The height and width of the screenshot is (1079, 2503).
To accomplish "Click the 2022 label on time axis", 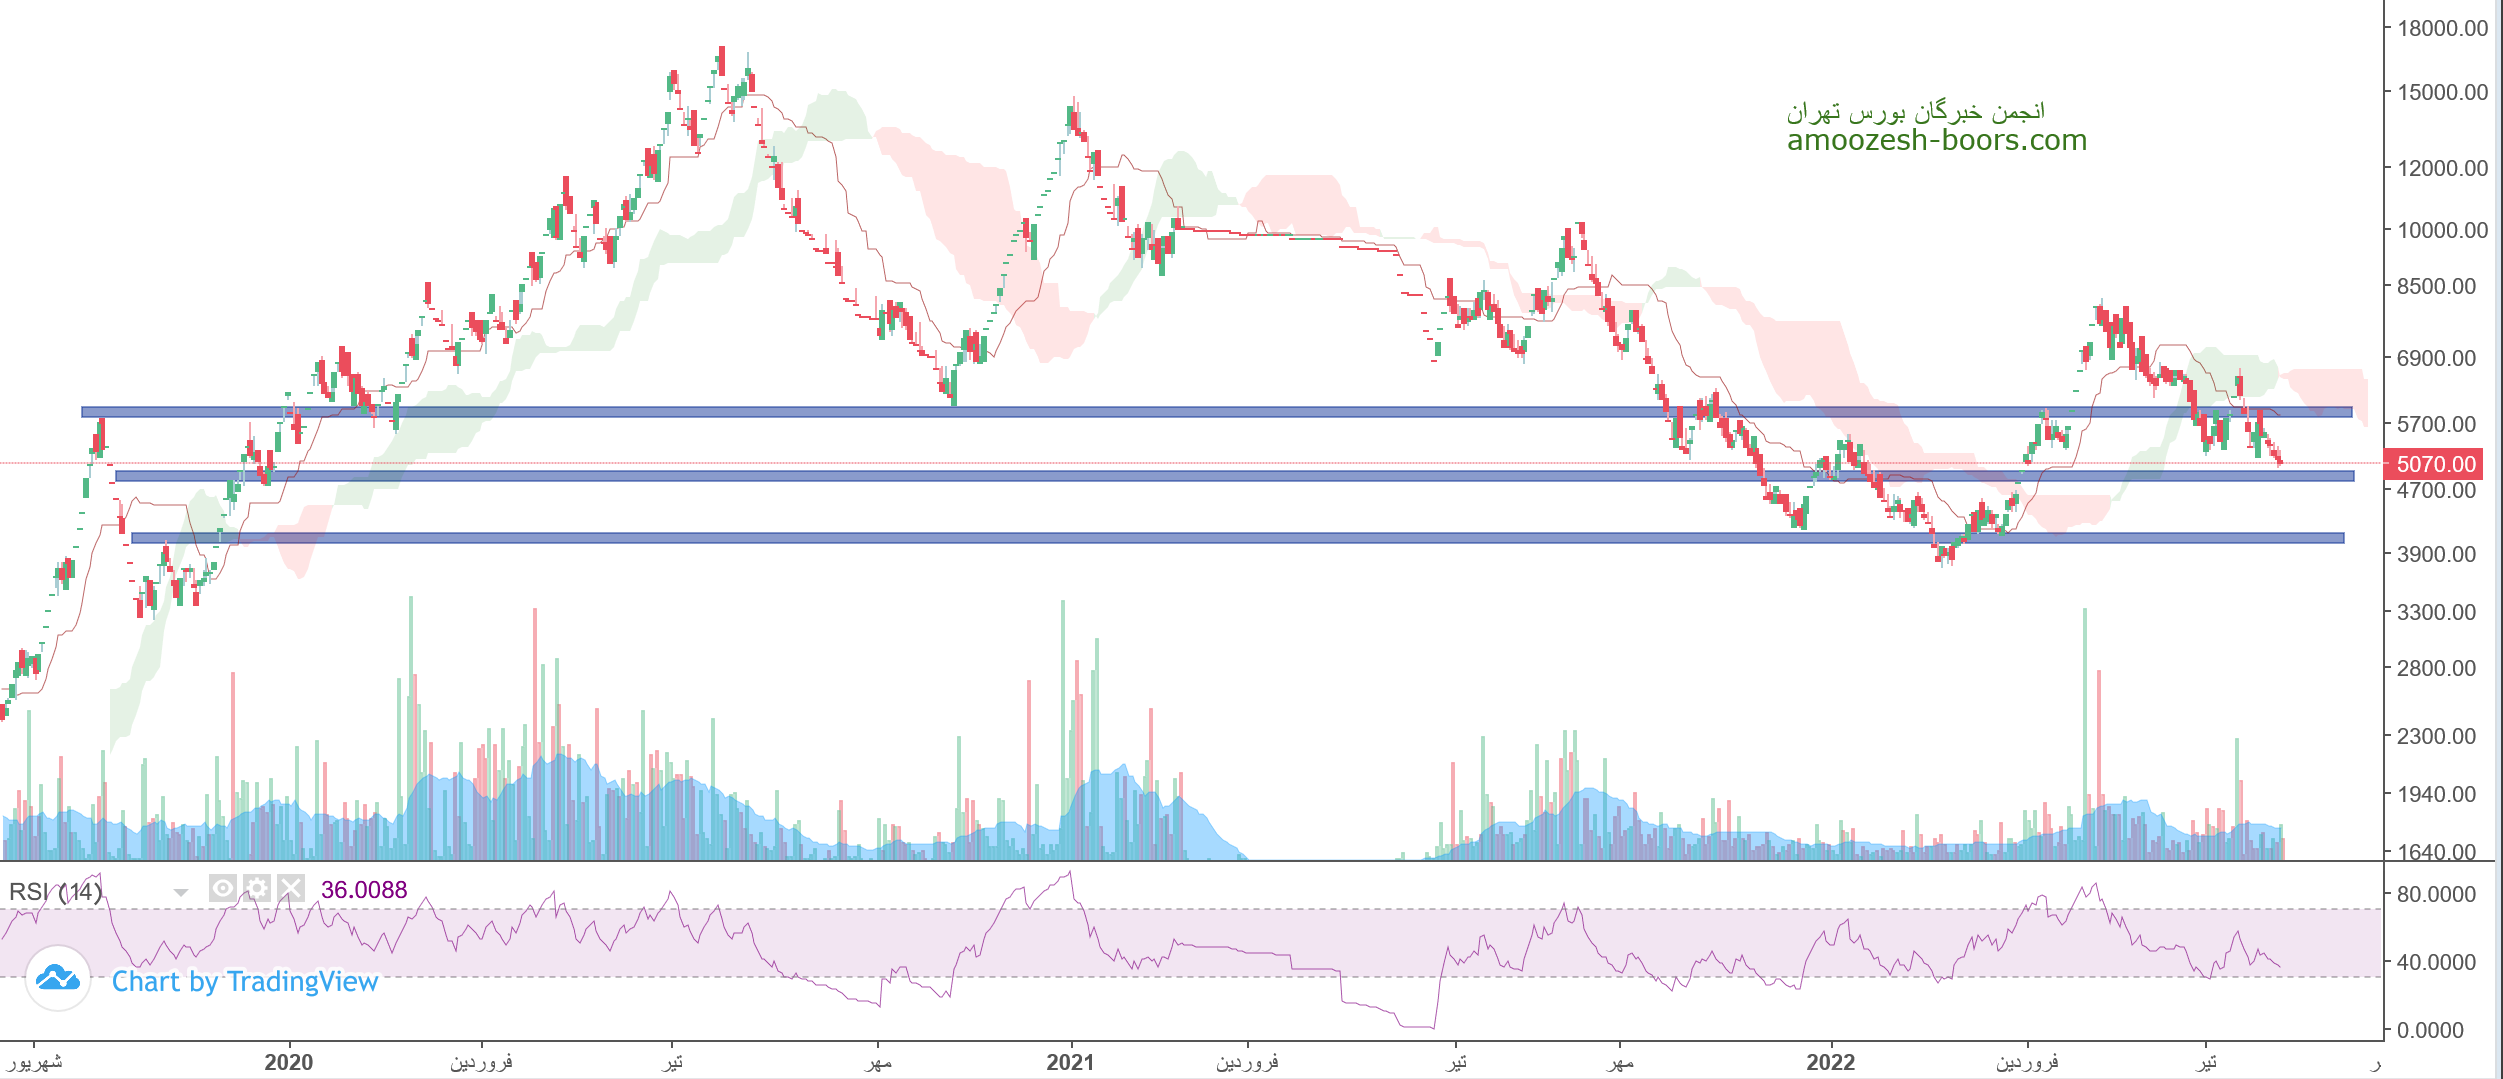I will (1830, 1062).
